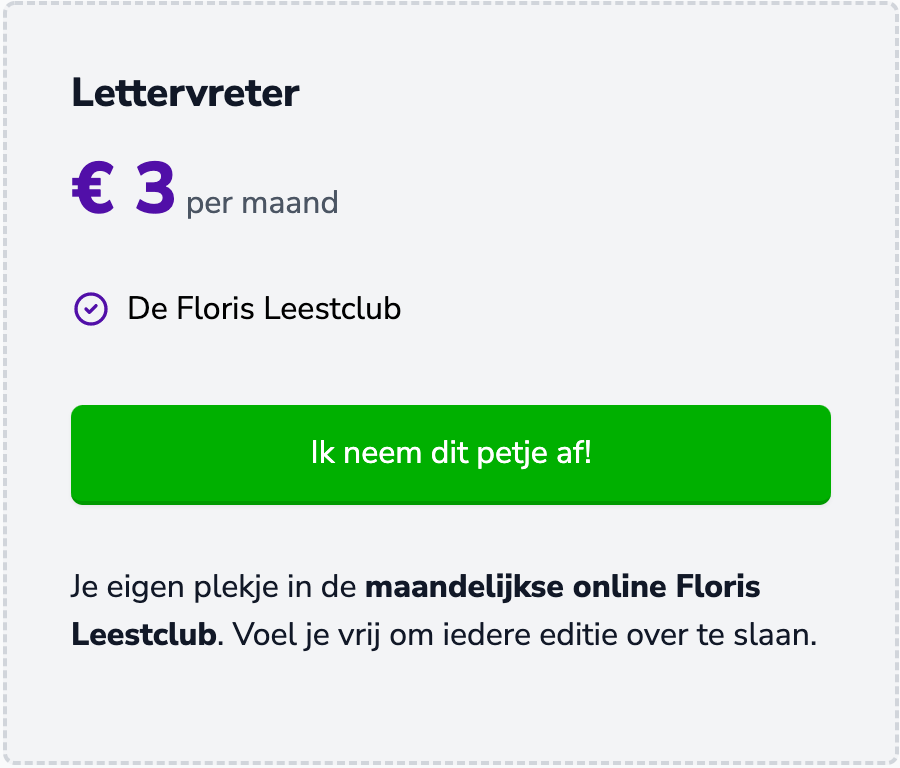Click the "Lettervreter" plan heading
The width and height of the screenshot is (900, 768).
[x=185, y=94]
